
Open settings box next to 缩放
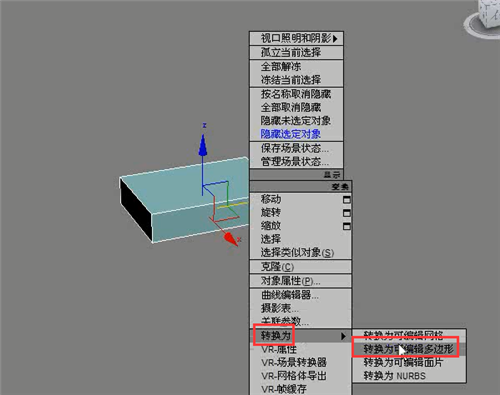[x=347, y=226]
